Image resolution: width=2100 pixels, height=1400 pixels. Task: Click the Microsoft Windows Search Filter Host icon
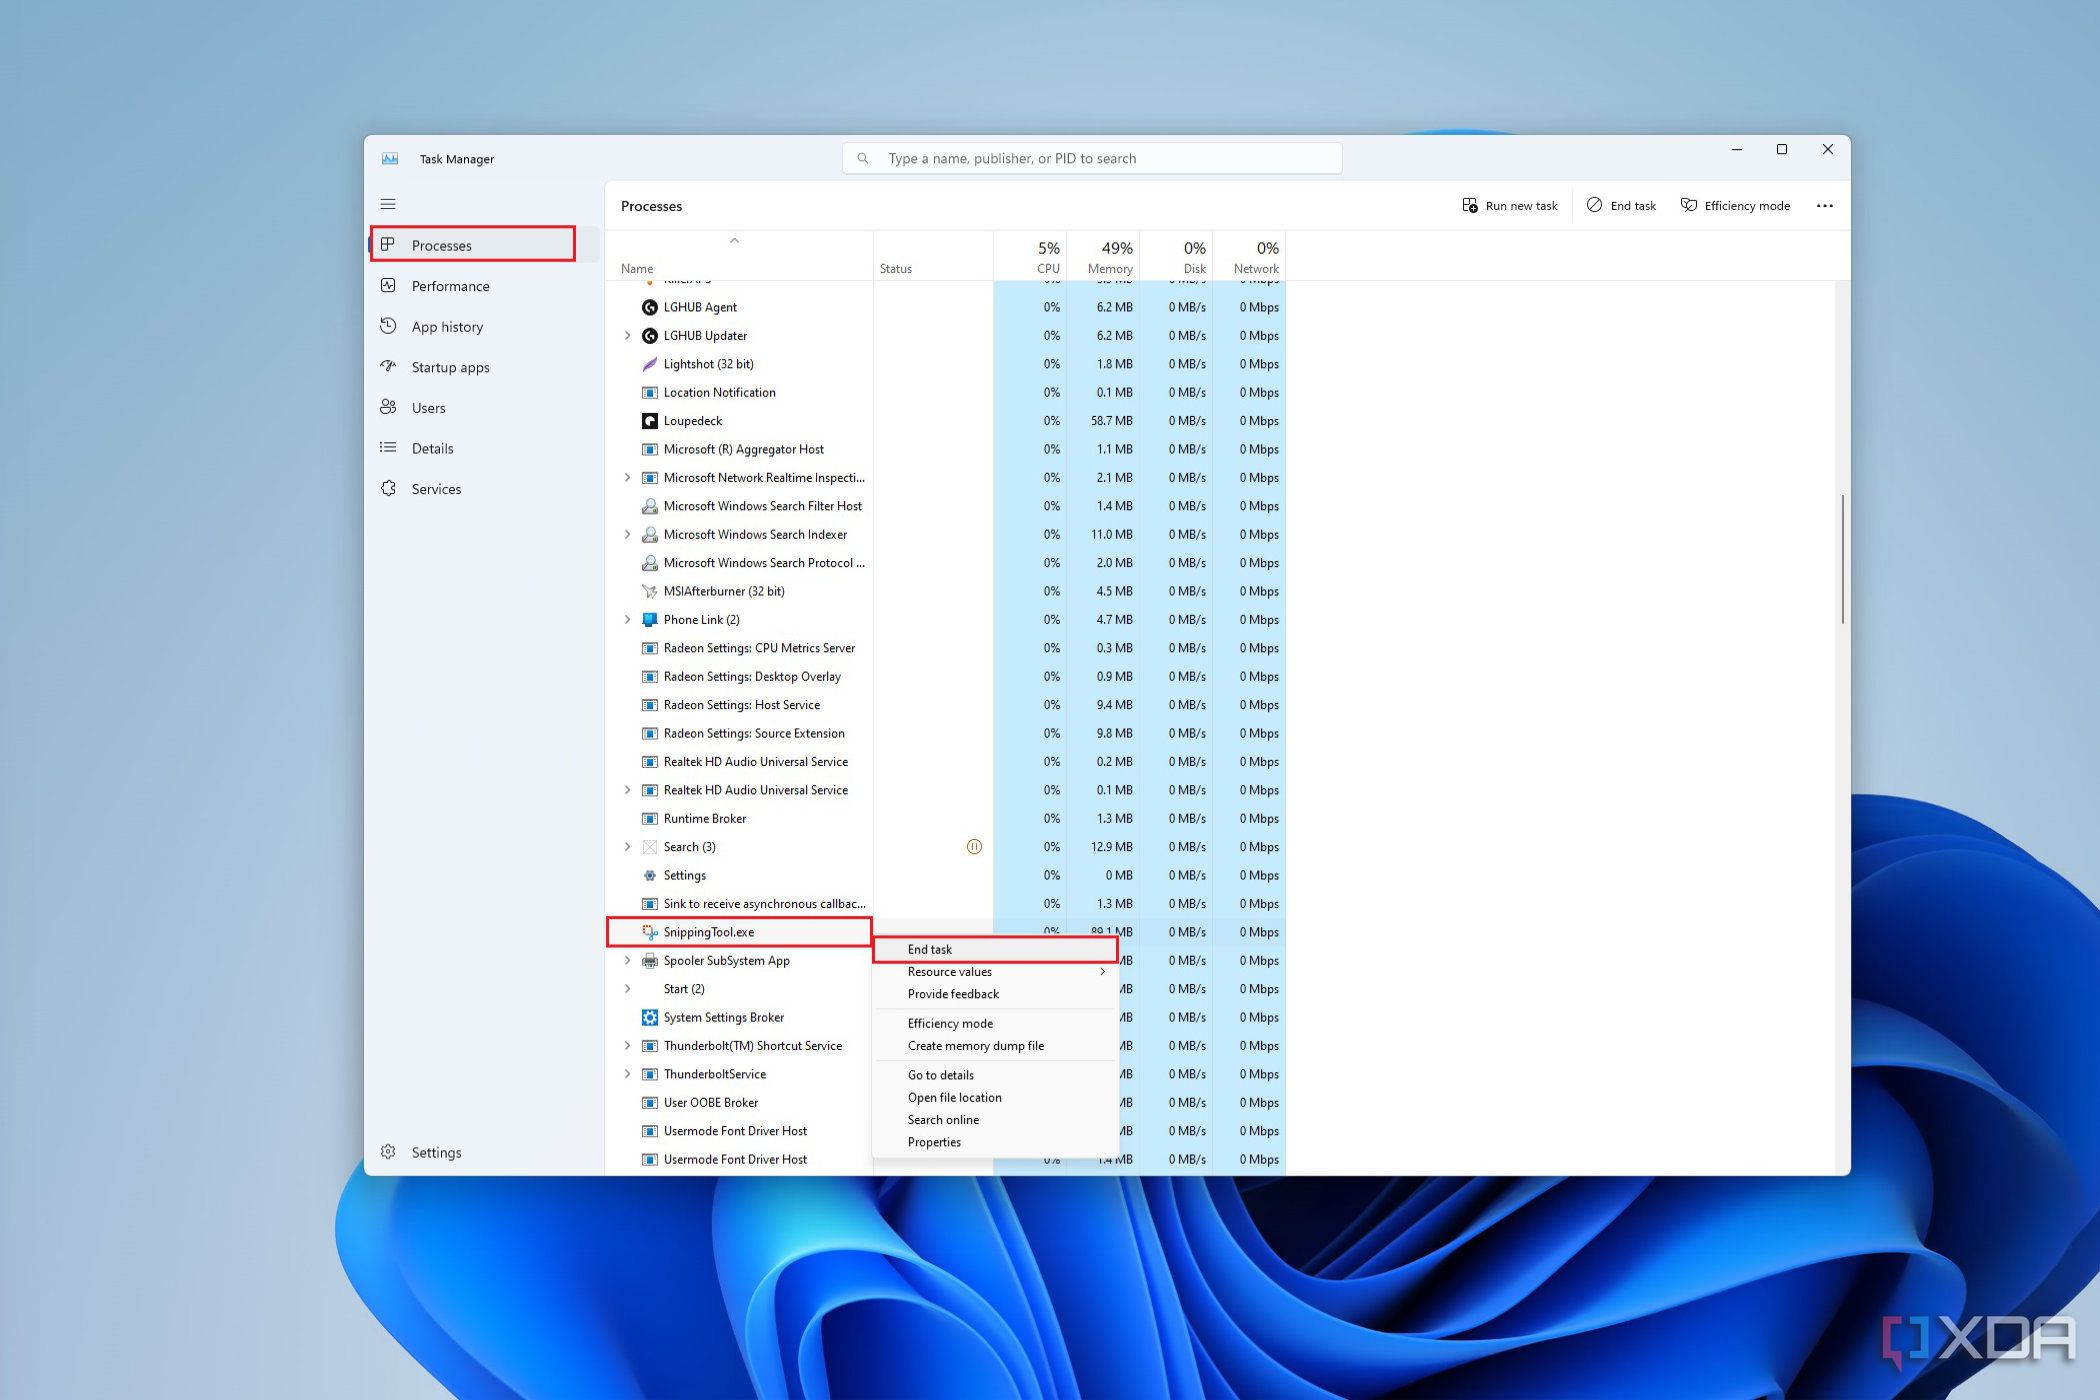[650, 506]
